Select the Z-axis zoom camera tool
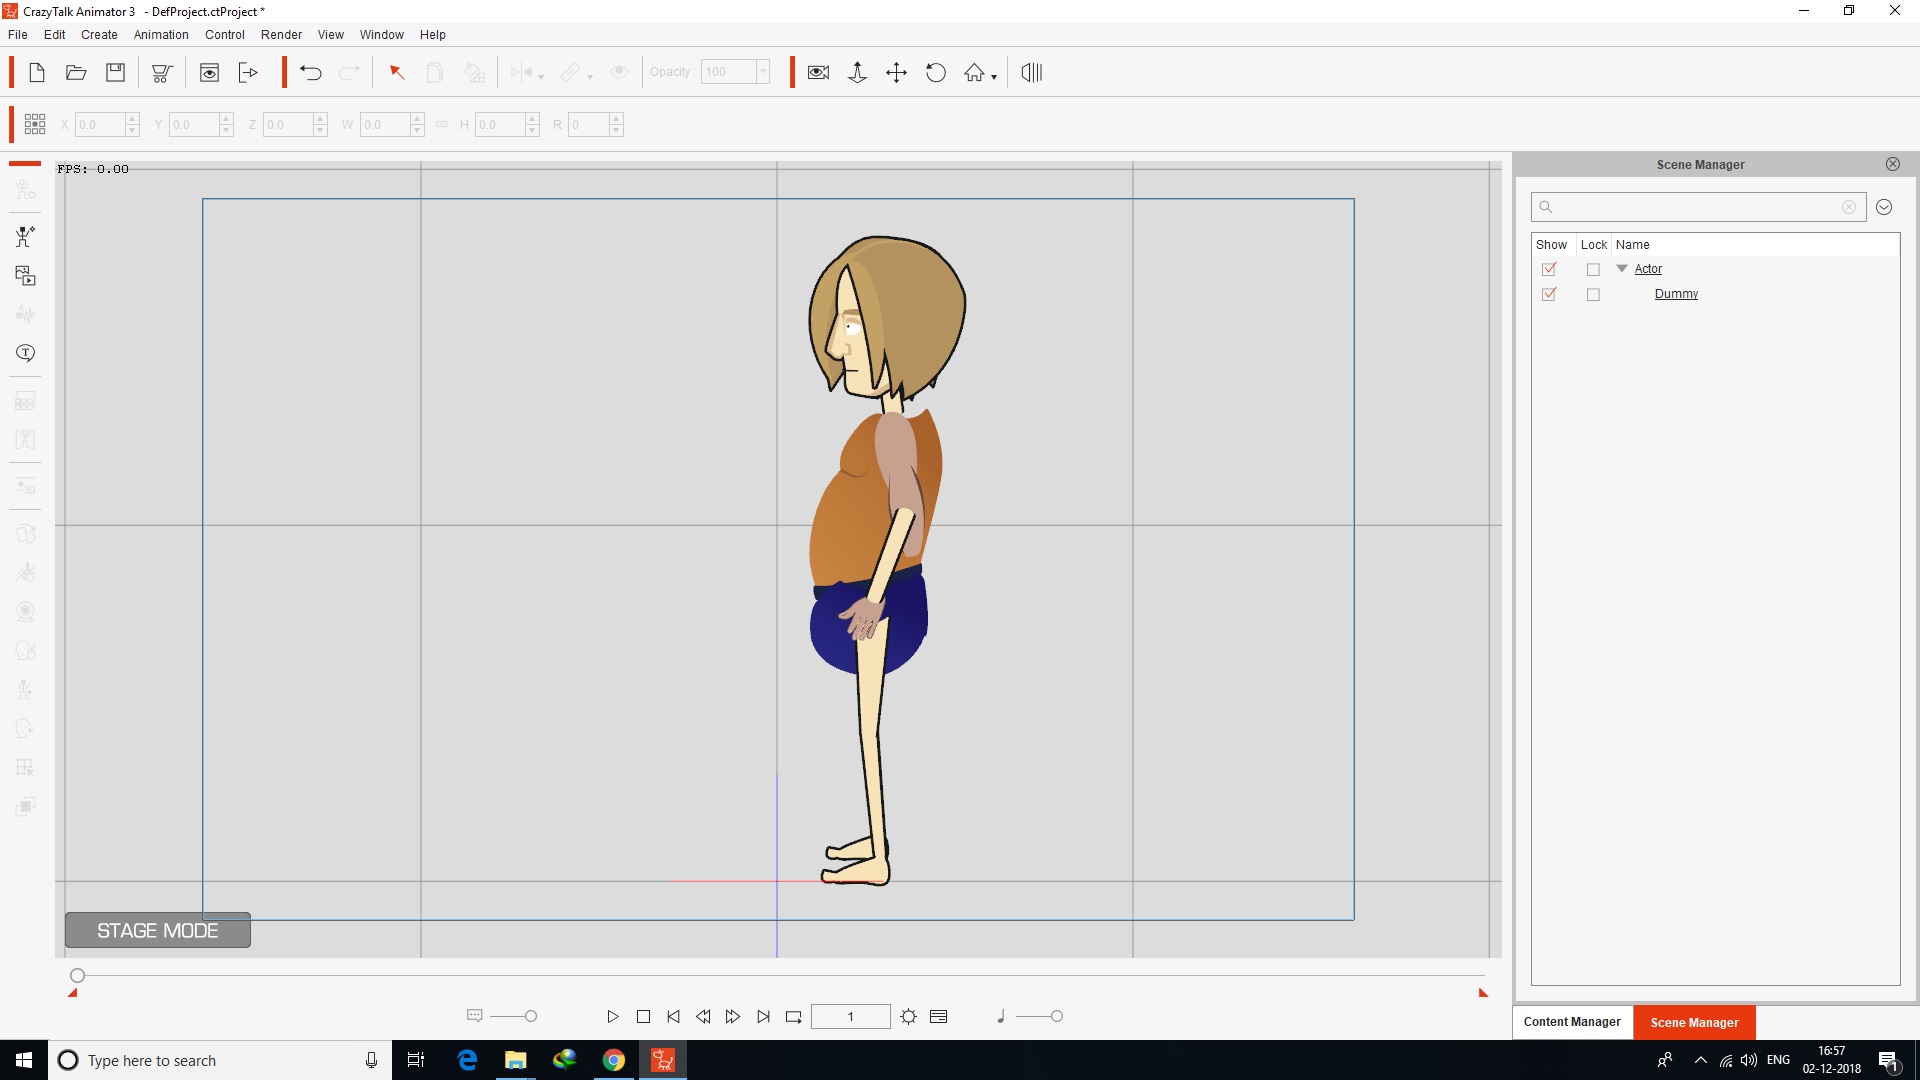This screenshot has width=1920, height=1080. click(857, 72)
